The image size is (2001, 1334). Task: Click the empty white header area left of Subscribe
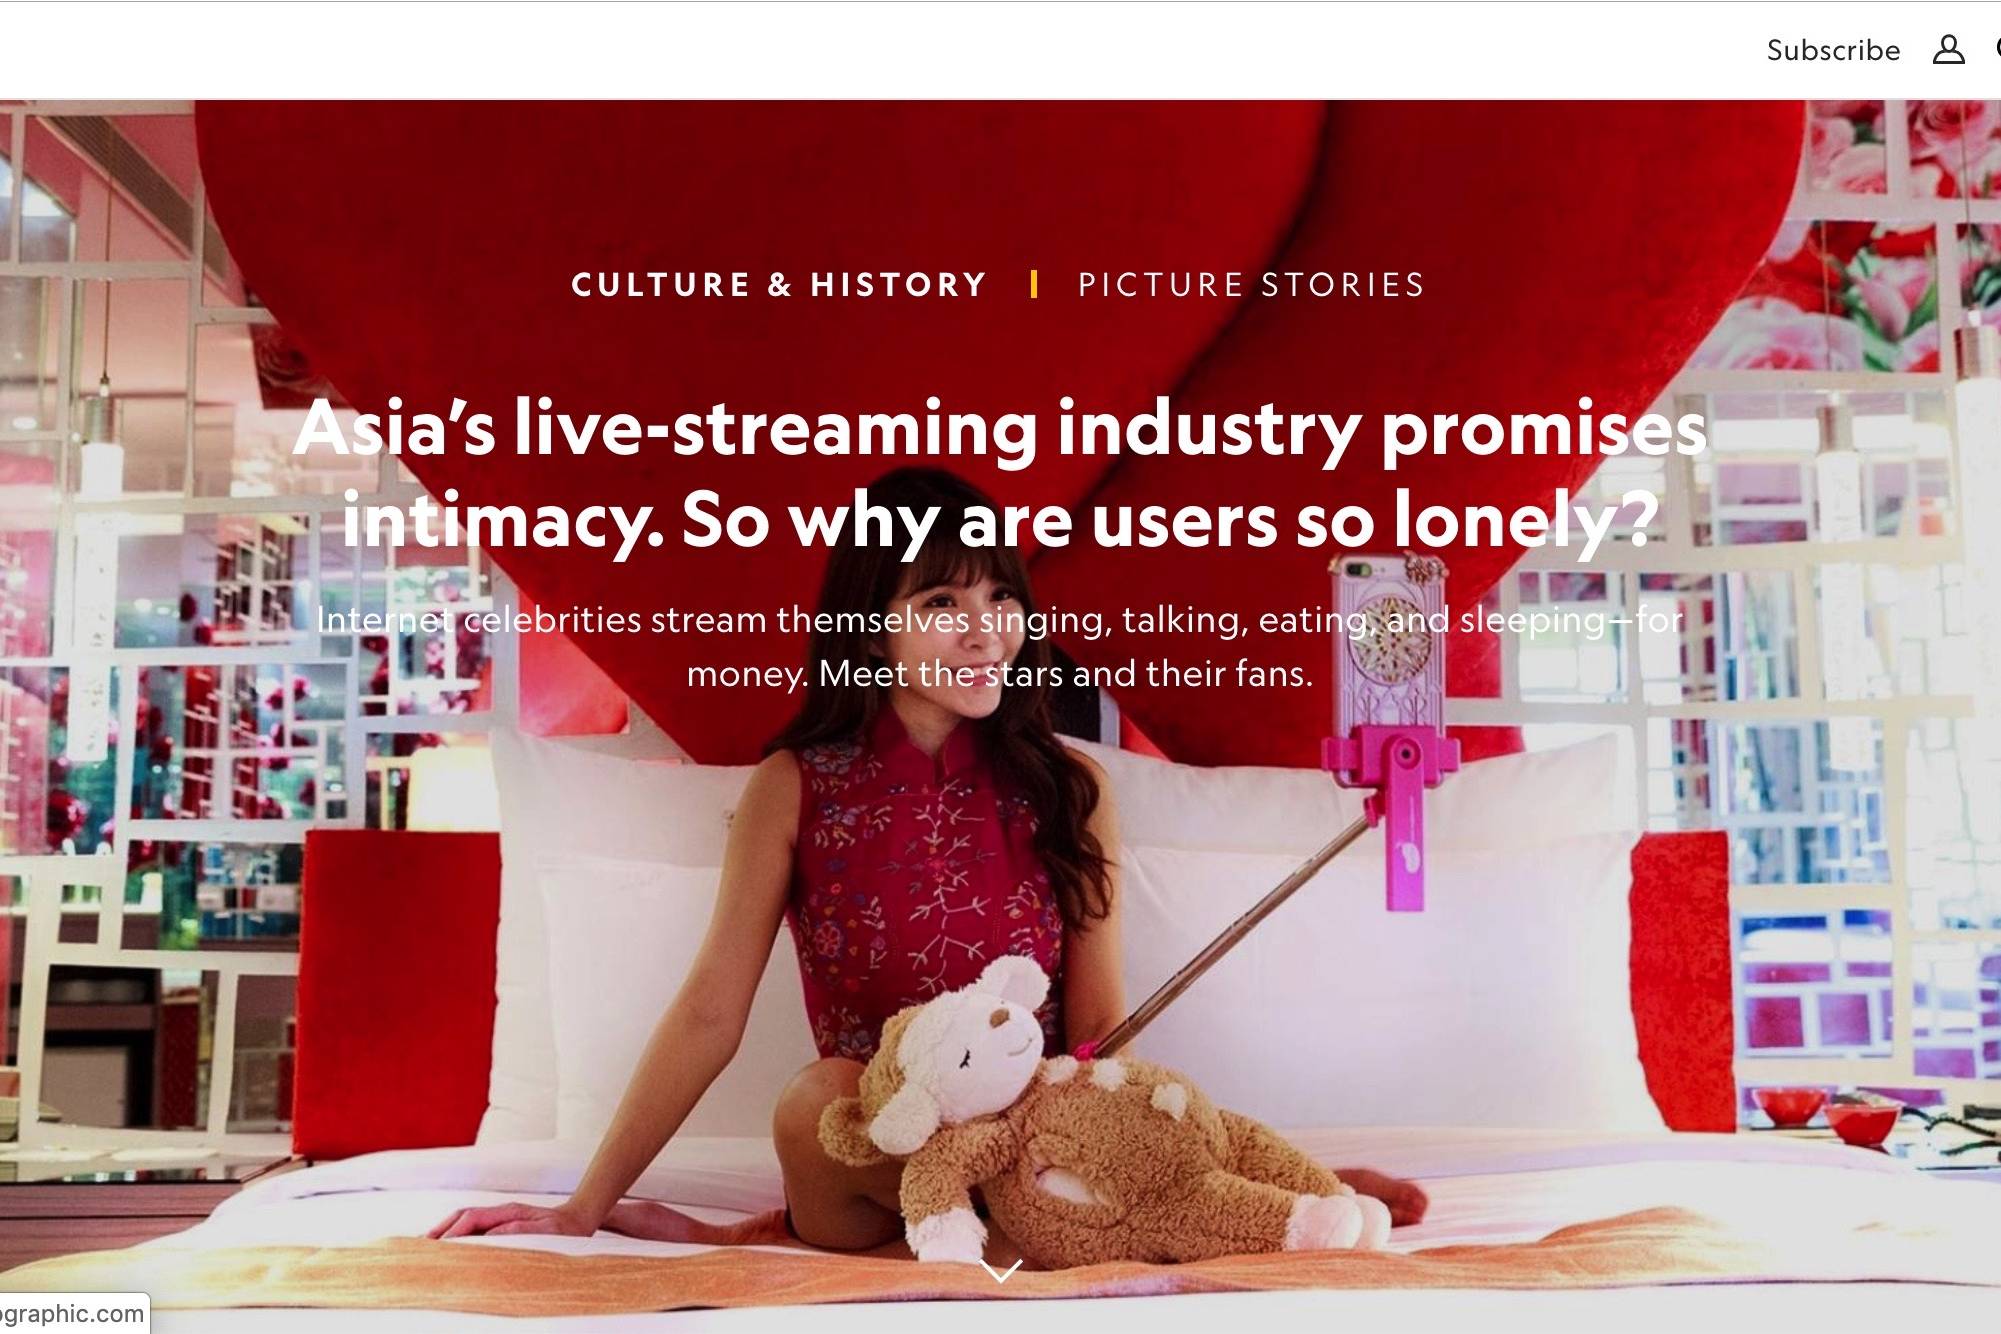pyautogui.click(x=880, y=50)
